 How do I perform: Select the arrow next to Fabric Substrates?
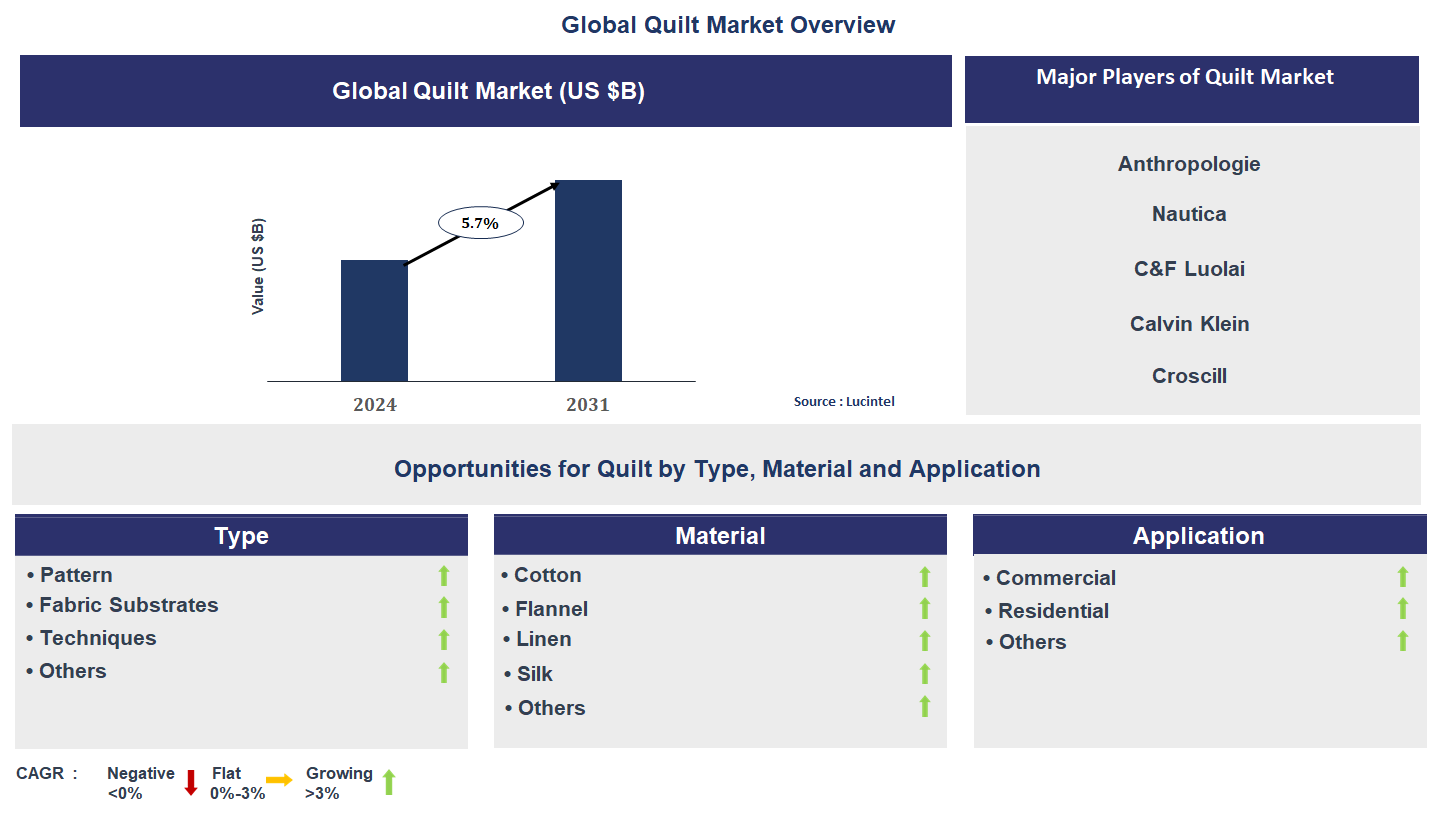click(x=443, y=608)
